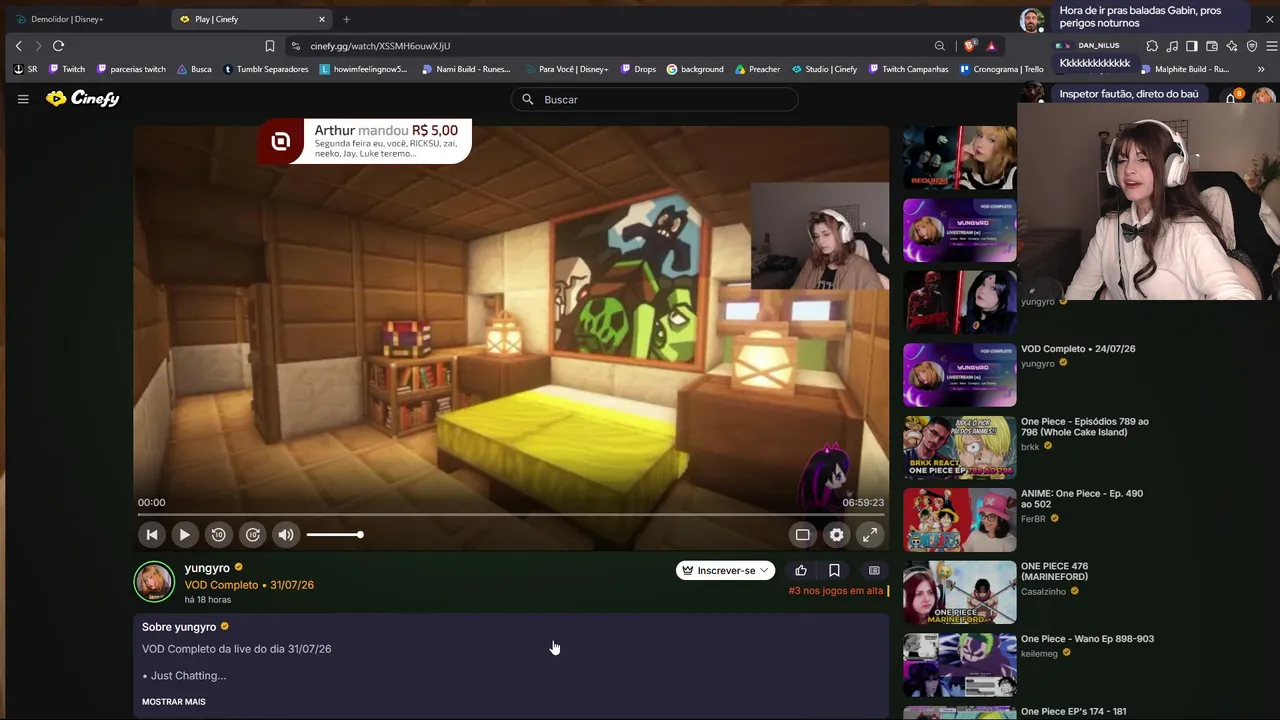
Task: Open the parcerias twitch bookmark
Action: (x=131, y=69)
